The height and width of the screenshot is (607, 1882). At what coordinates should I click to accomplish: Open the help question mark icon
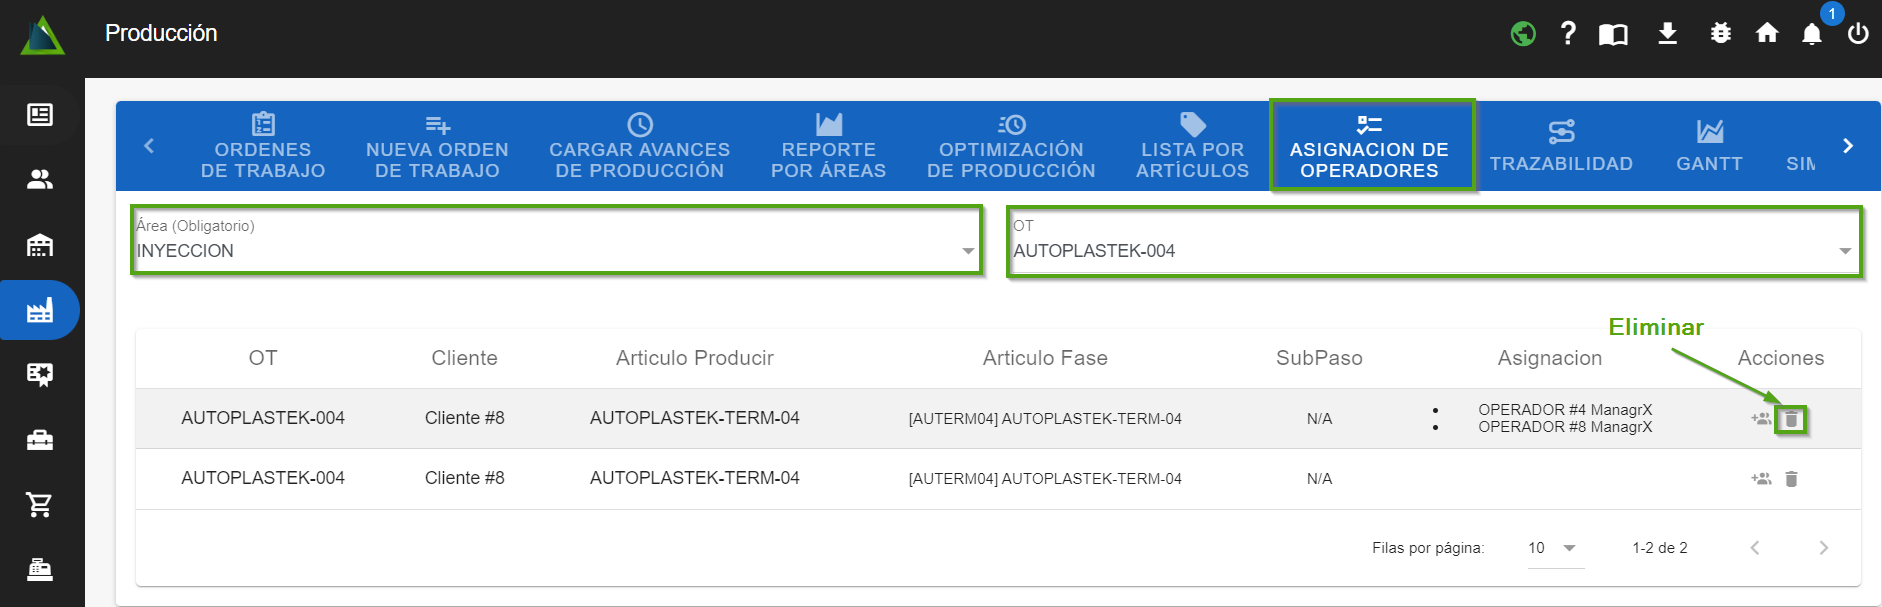click(1568, 34)
